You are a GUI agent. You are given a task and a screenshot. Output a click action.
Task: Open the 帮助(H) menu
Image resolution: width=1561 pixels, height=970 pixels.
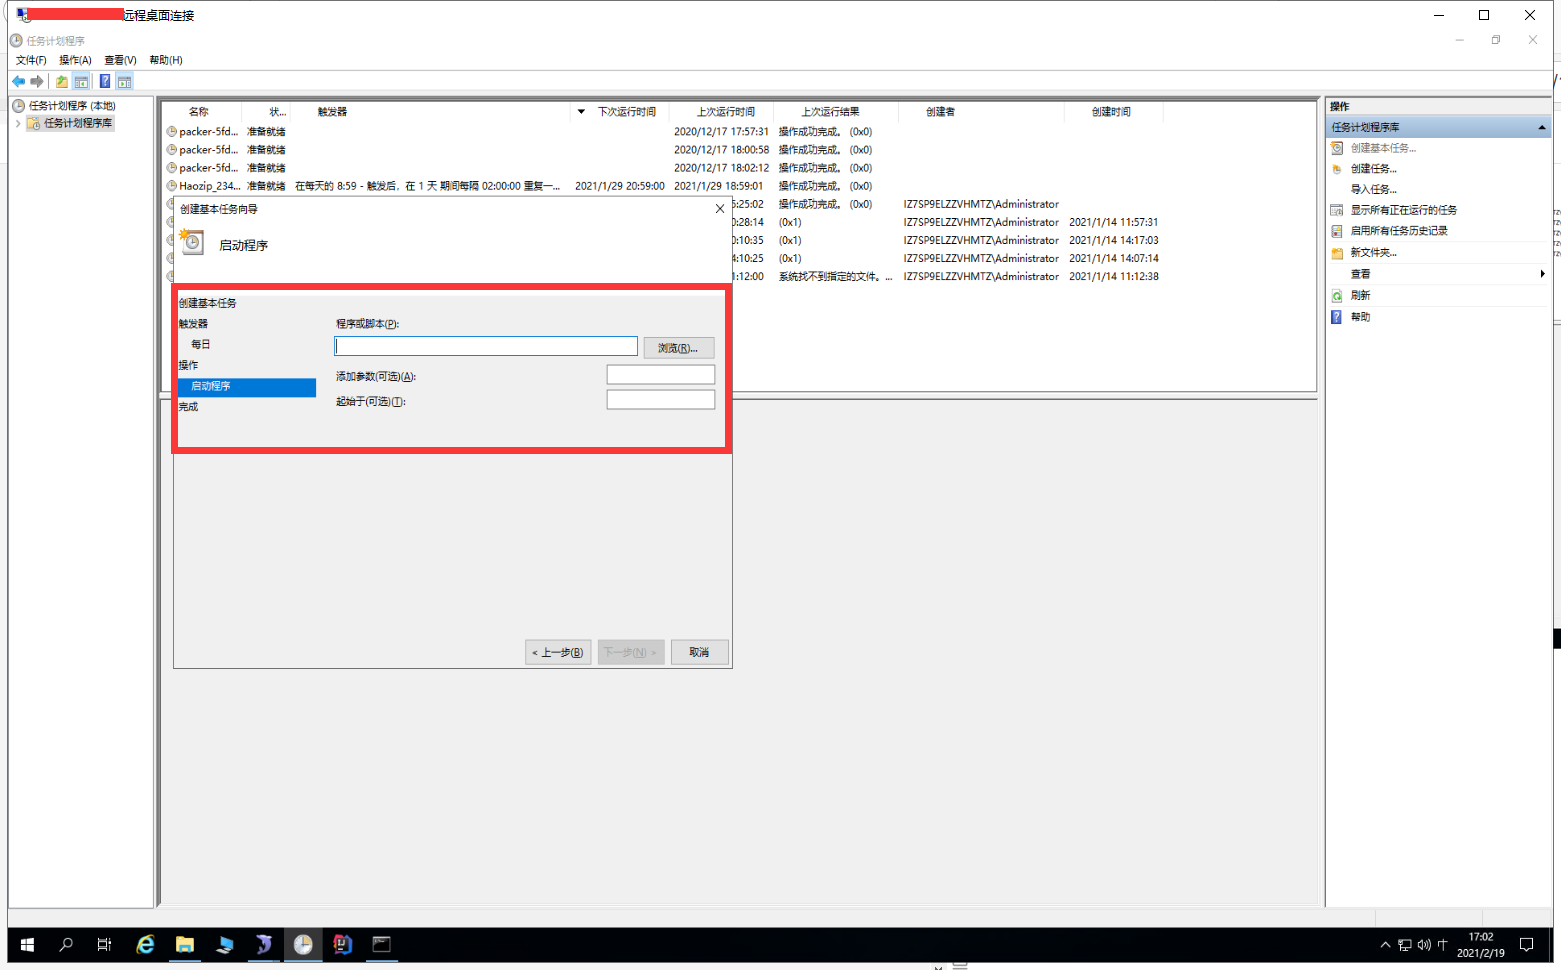[x=166, y=60]
